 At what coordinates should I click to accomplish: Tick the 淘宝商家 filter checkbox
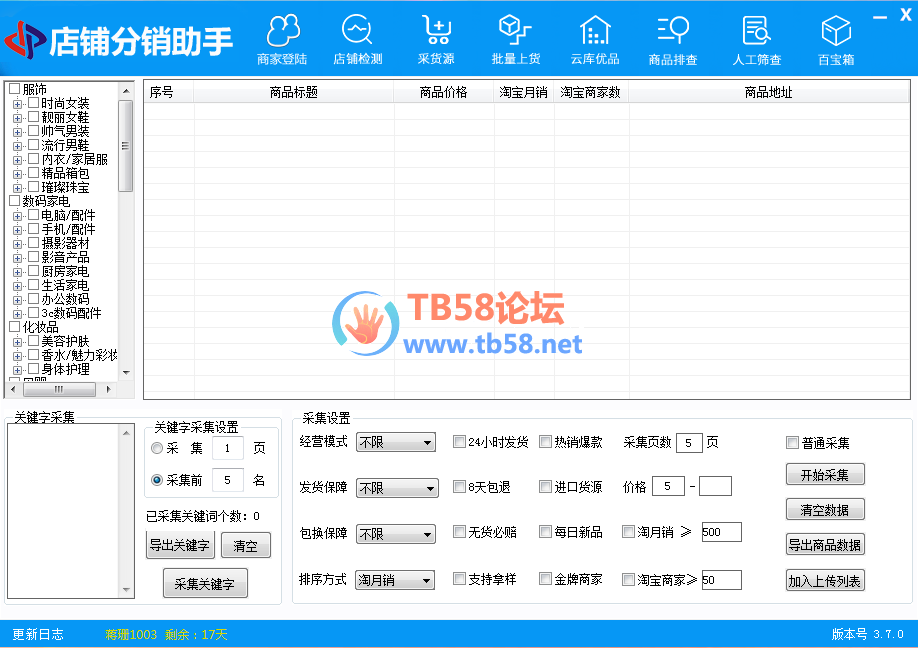click(628, 580)
